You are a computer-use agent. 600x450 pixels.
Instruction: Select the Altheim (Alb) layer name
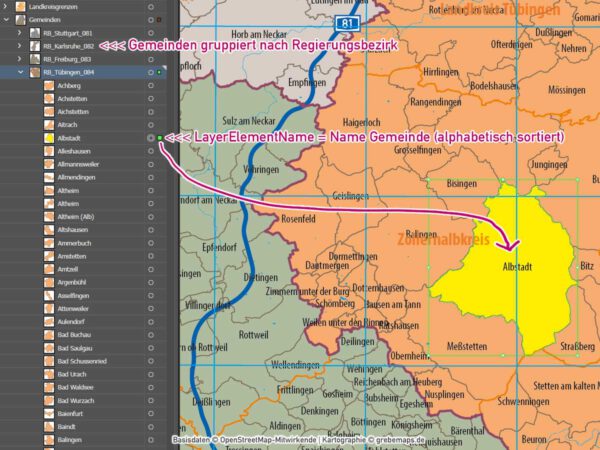(76, 217)
